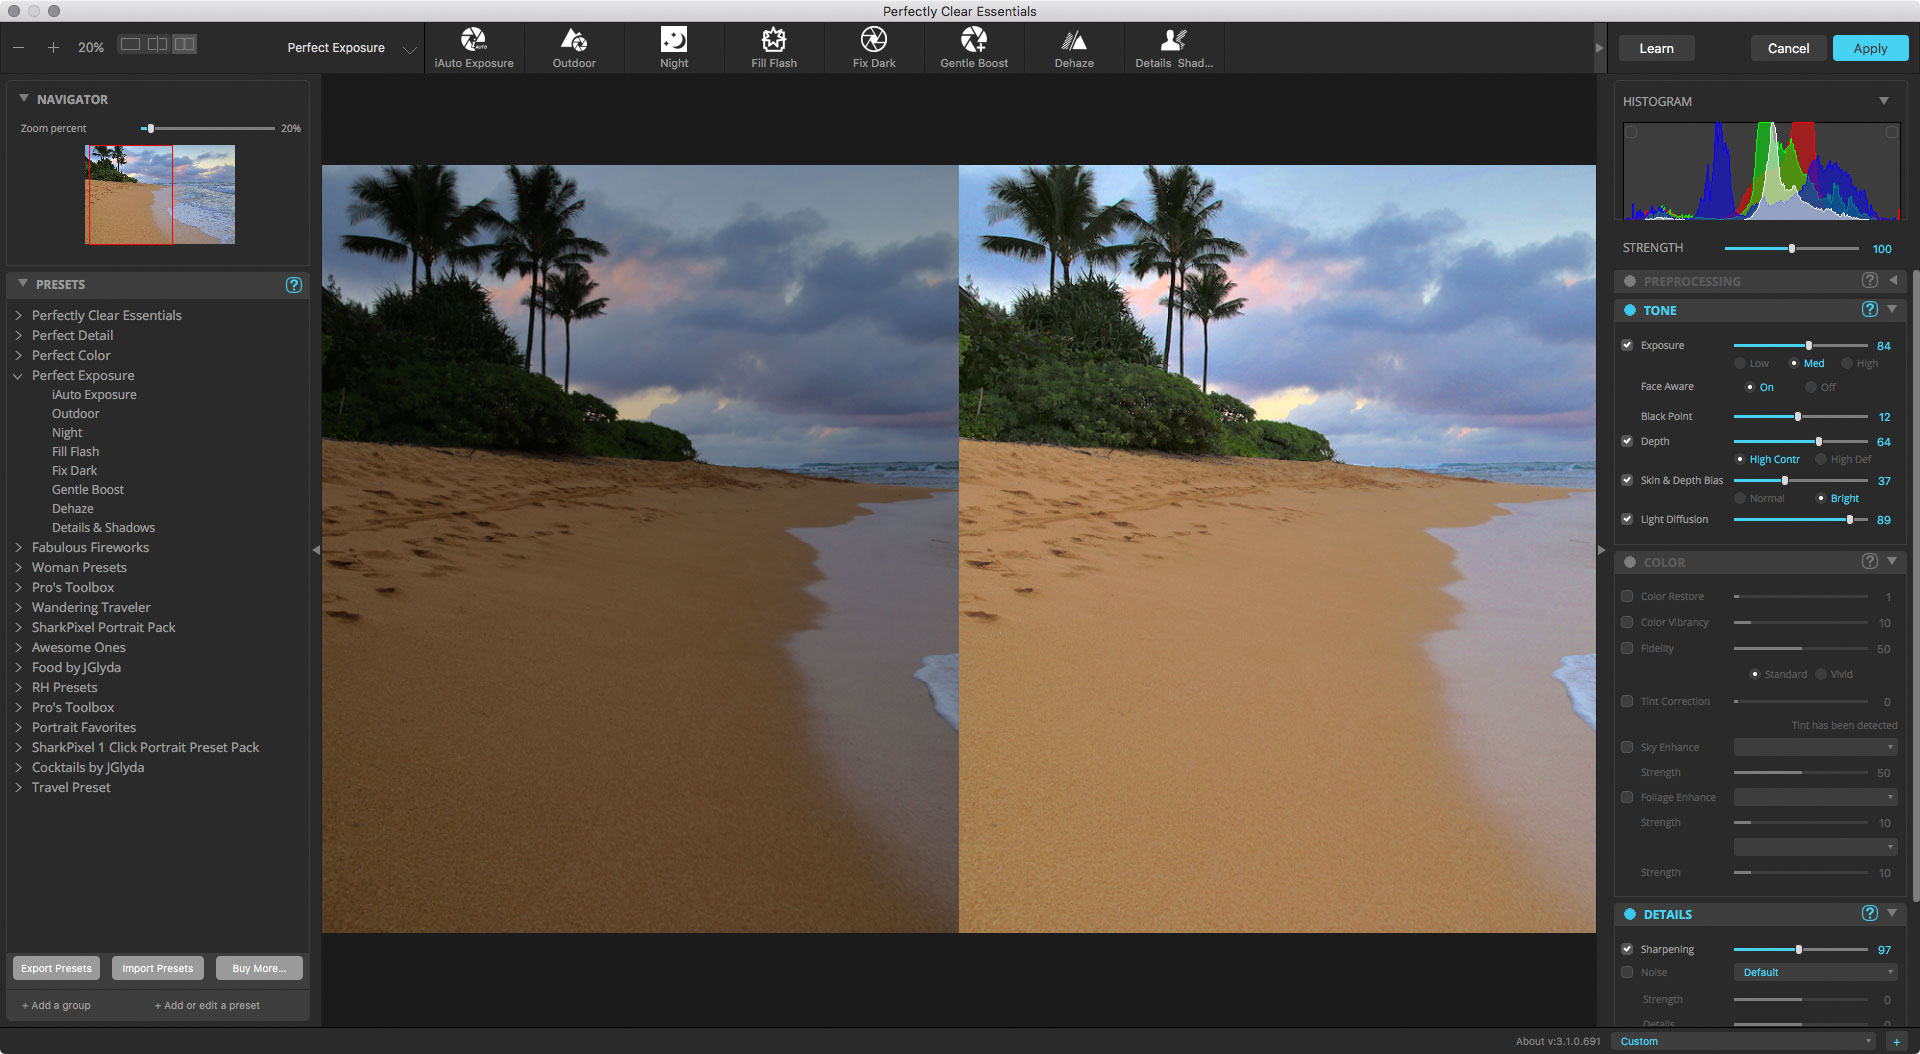Click the Apply button

(x=1869, y=48)
